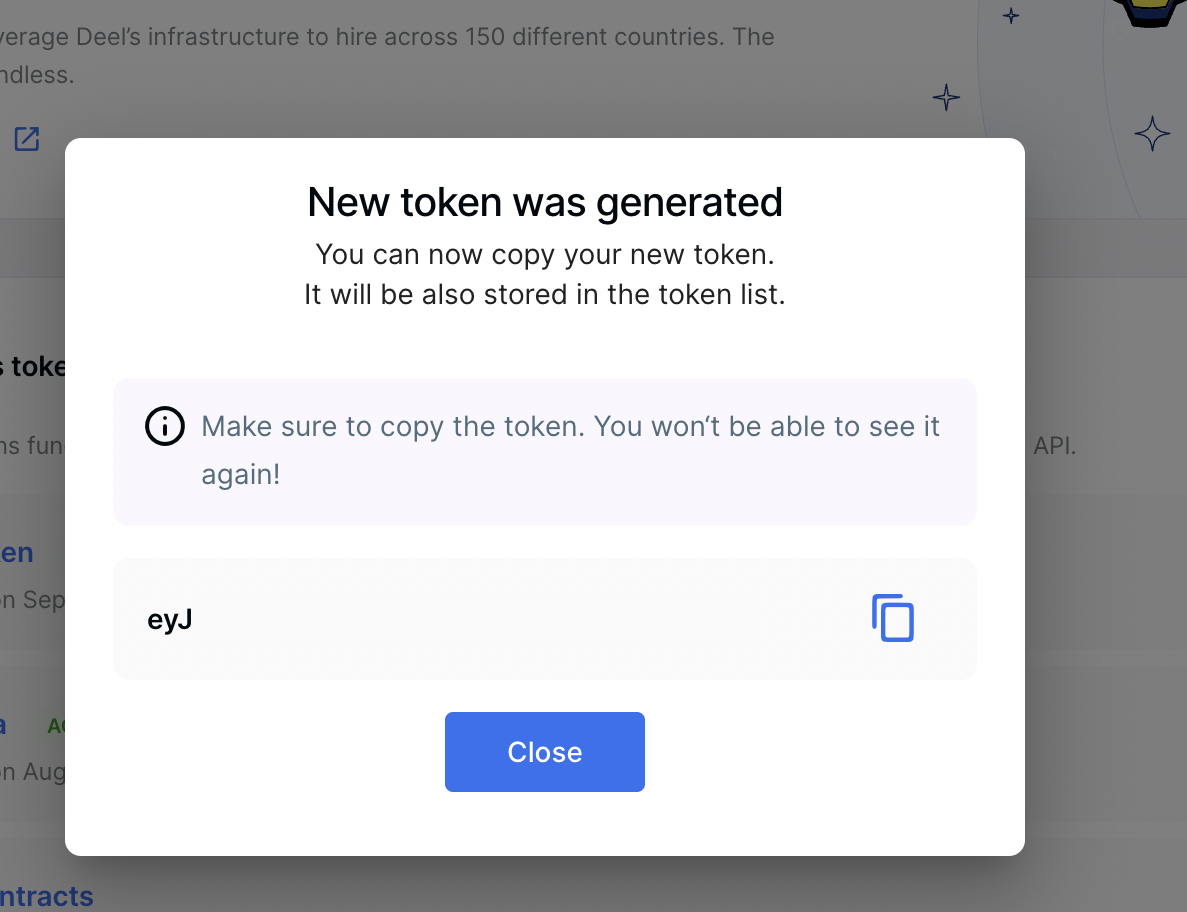Click the 'API.' text right of the dialog
This screenshot has height=912, width=1187.
(x=1055, y=446)
